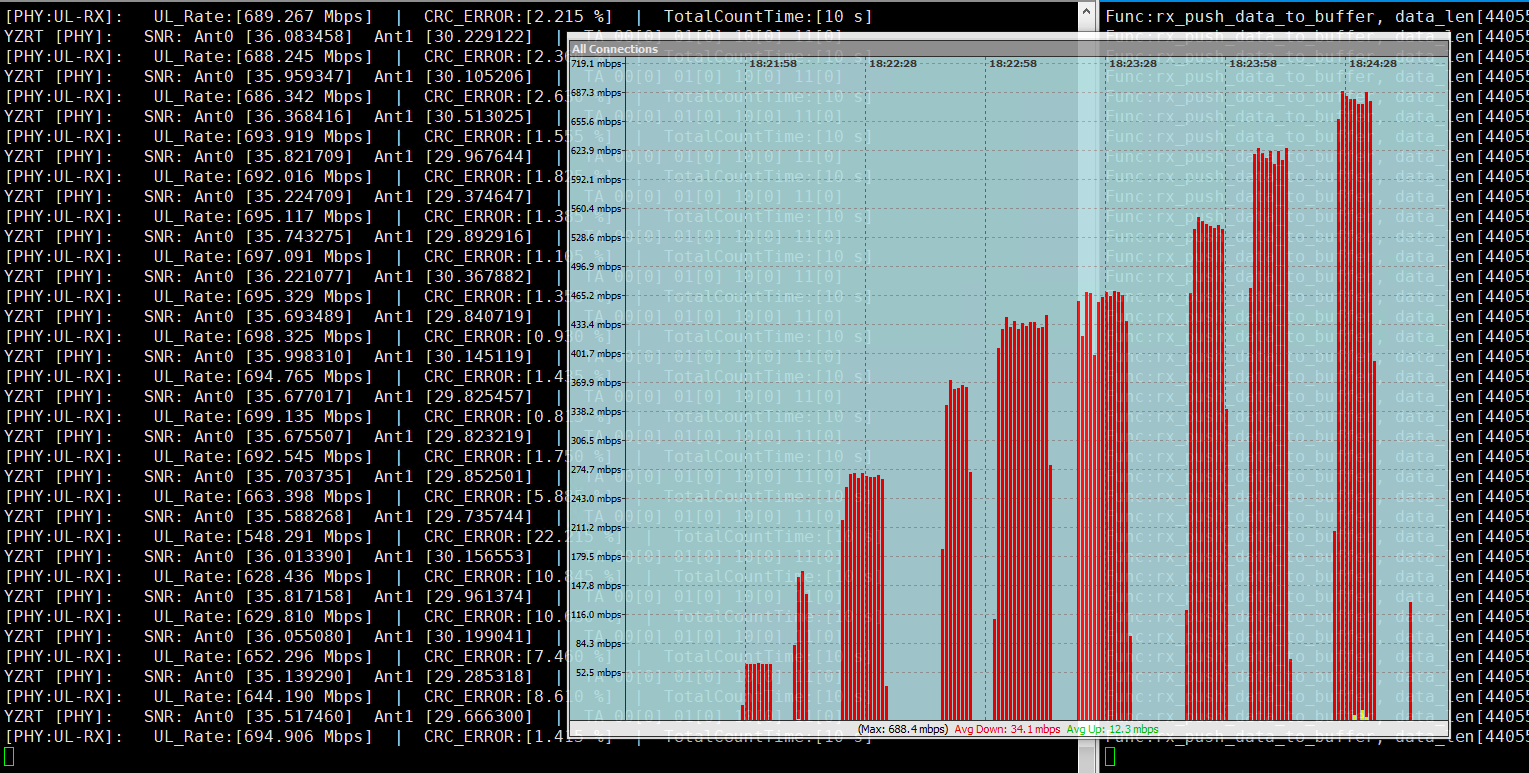Click the 655.6 mbps axis label
This screenshot has height=773, width=1529.
[x=596, y=121]
